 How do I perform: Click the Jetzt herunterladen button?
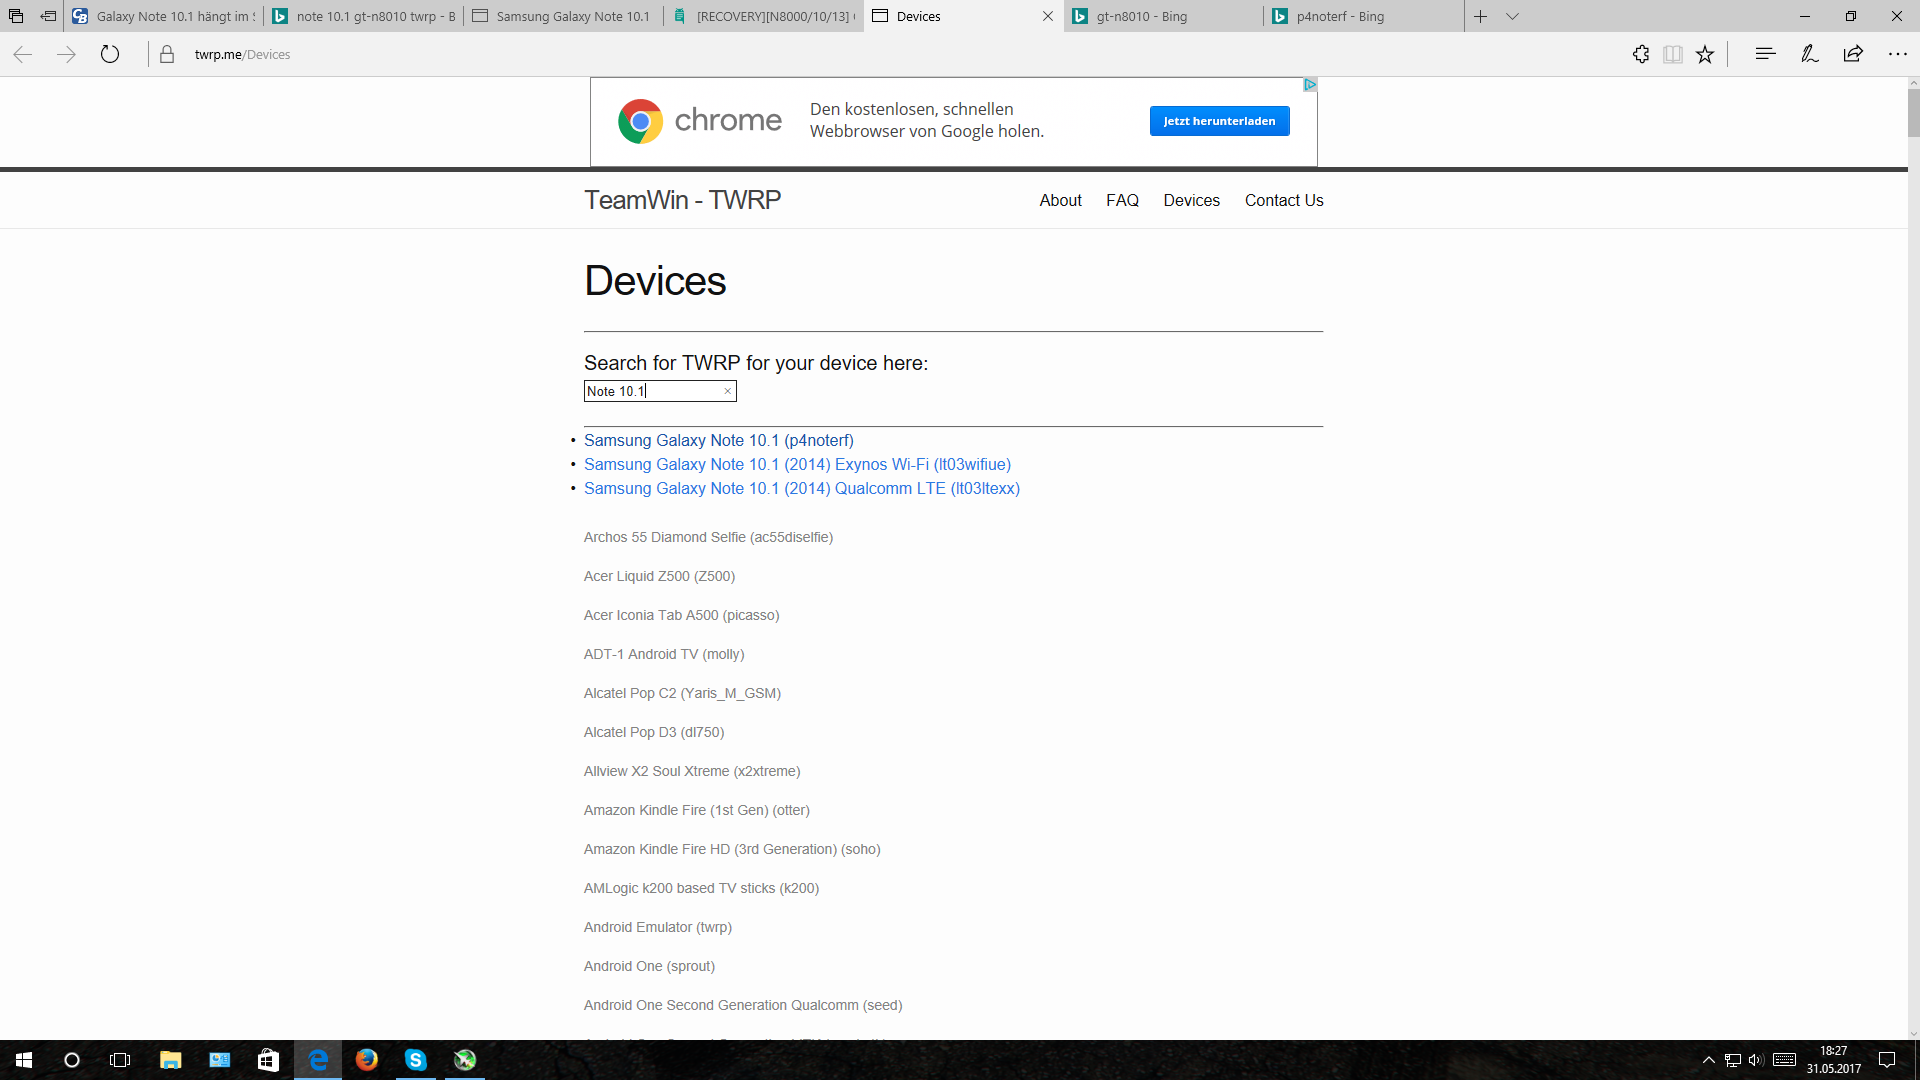pos(1219,121)
